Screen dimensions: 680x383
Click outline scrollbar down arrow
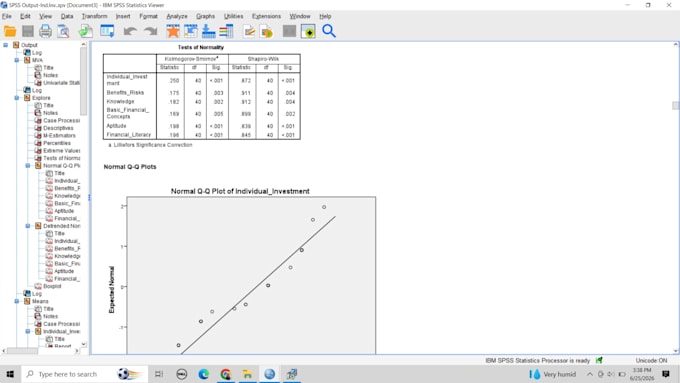pyautogui.click(x=84, y=344)
